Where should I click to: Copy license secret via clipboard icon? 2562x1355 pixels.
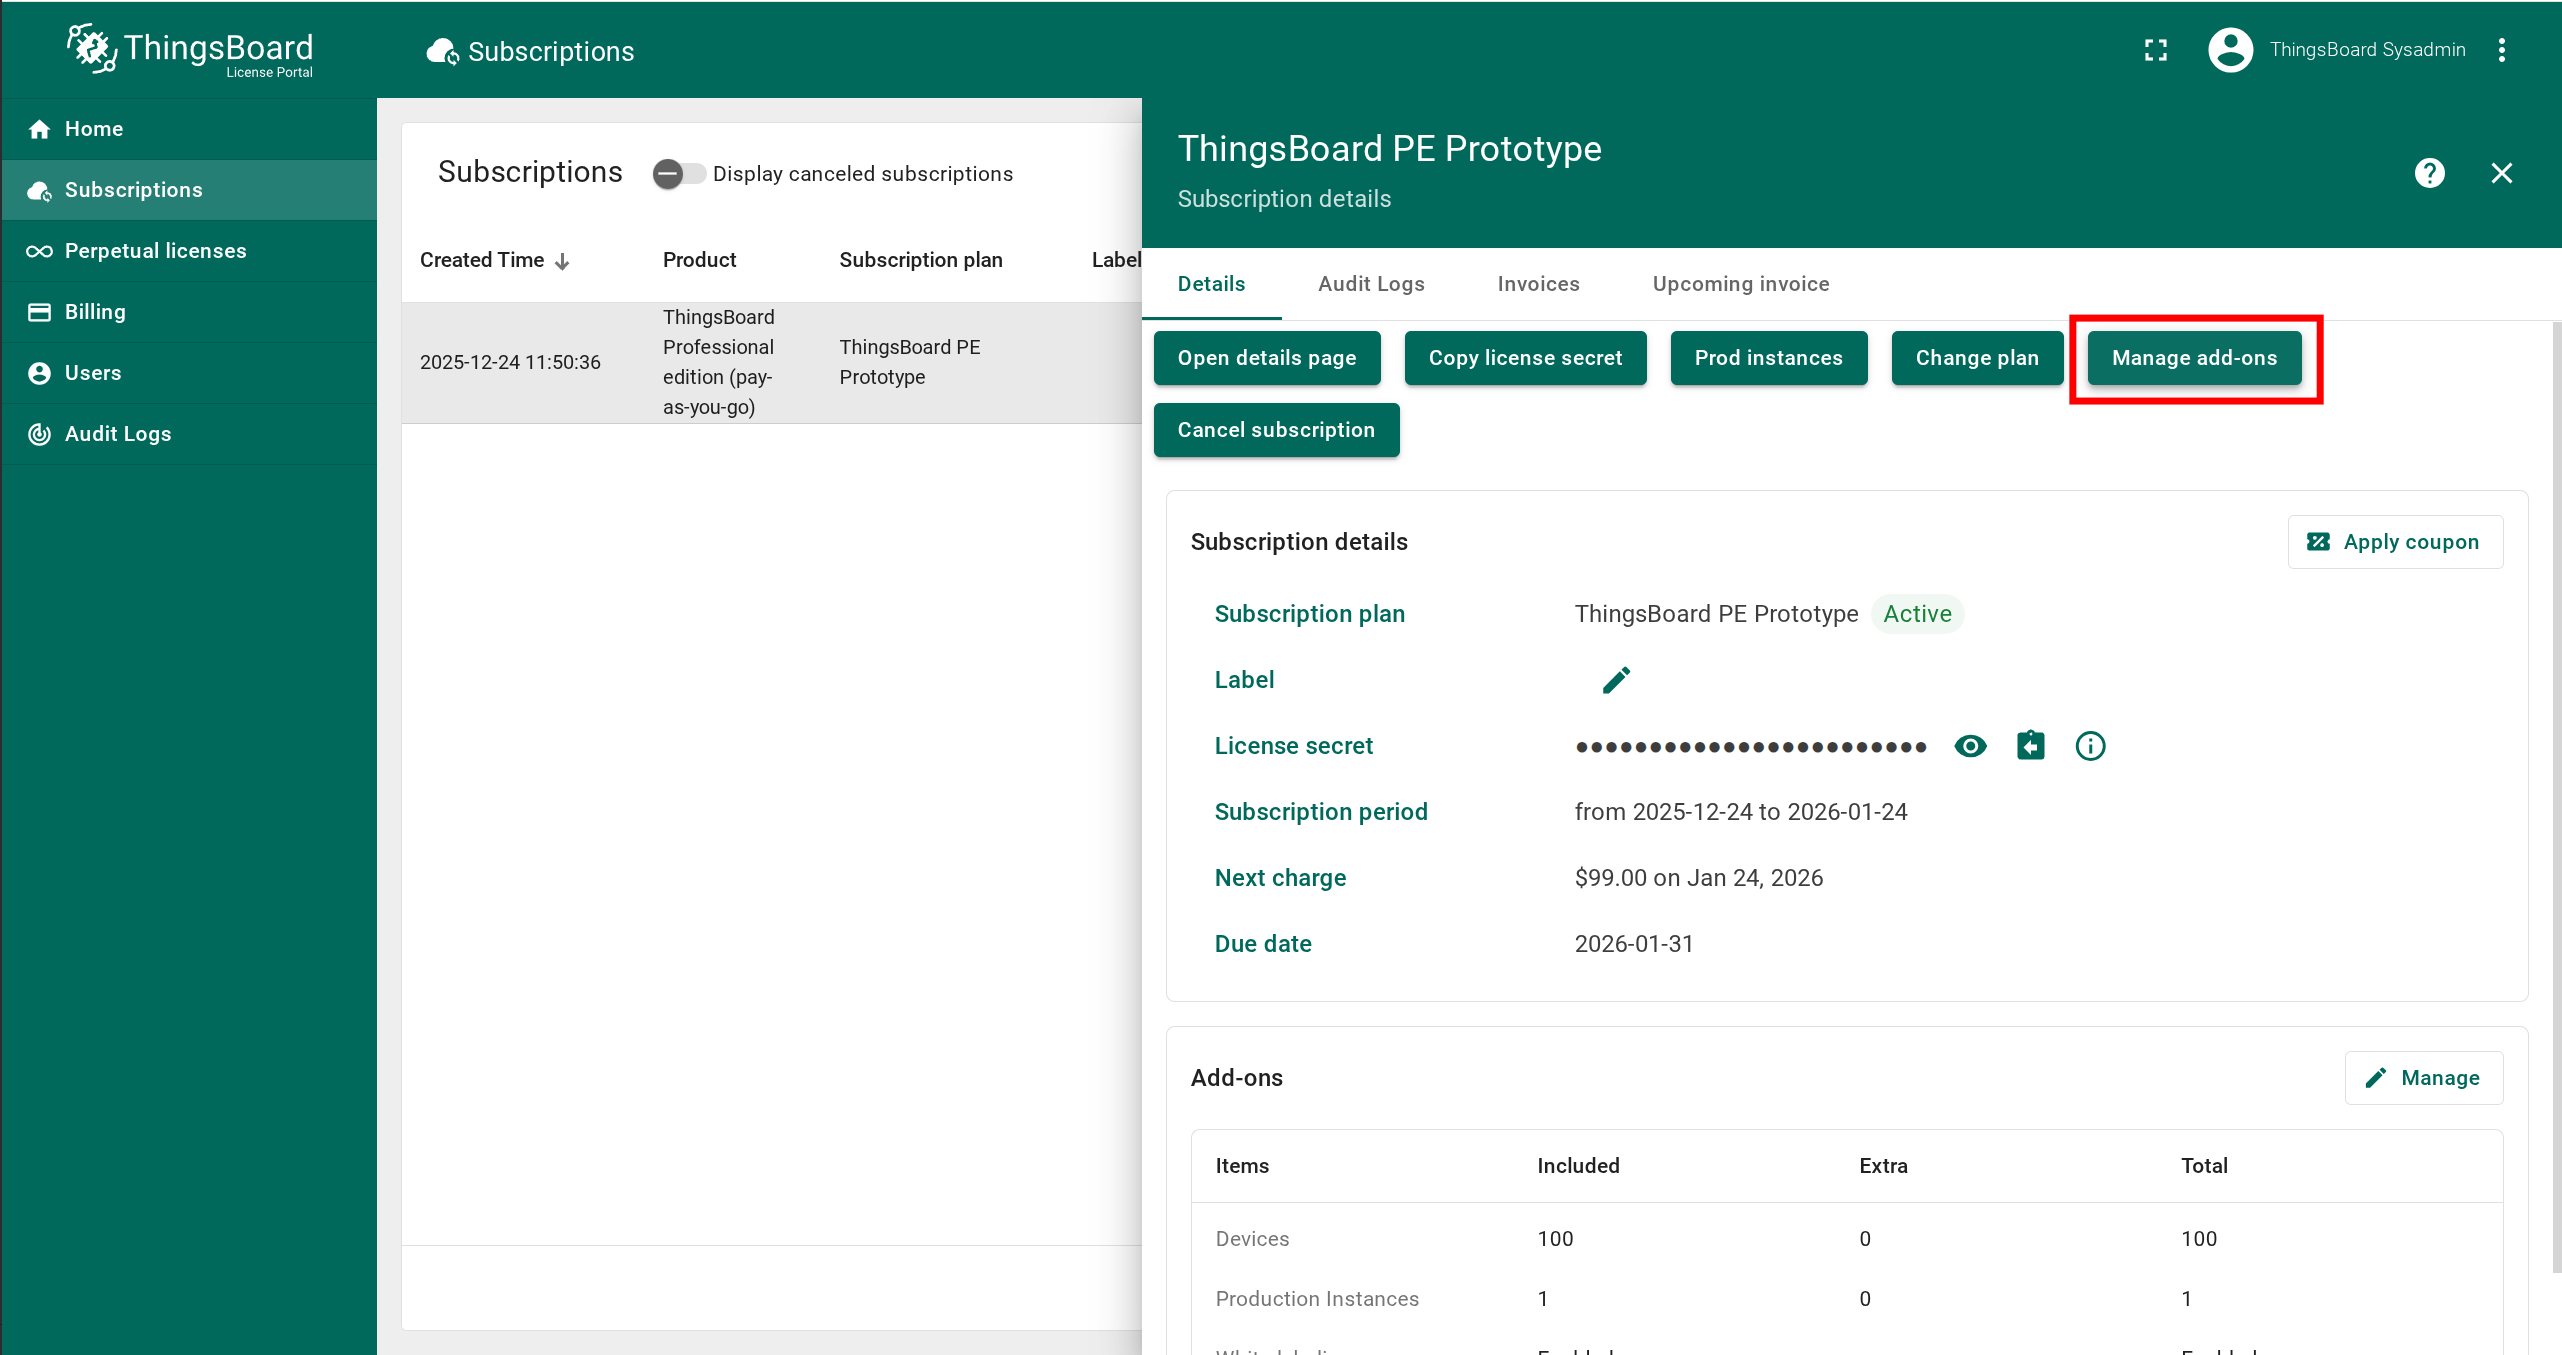pos(2030,746)
